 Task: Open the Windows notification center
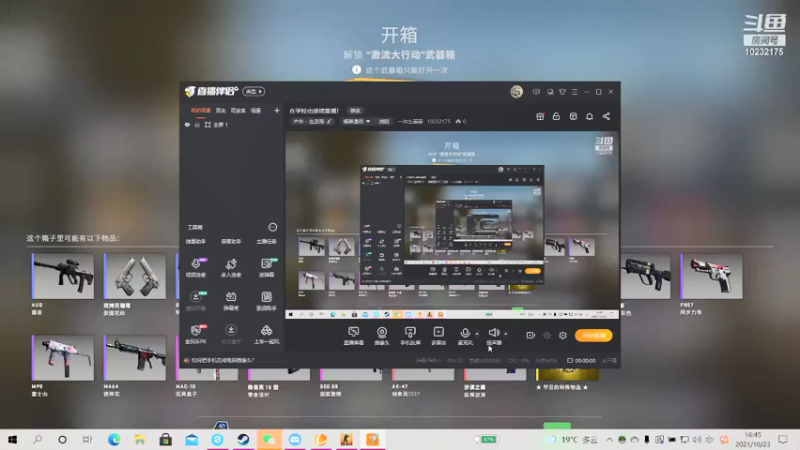pos(783,439)
